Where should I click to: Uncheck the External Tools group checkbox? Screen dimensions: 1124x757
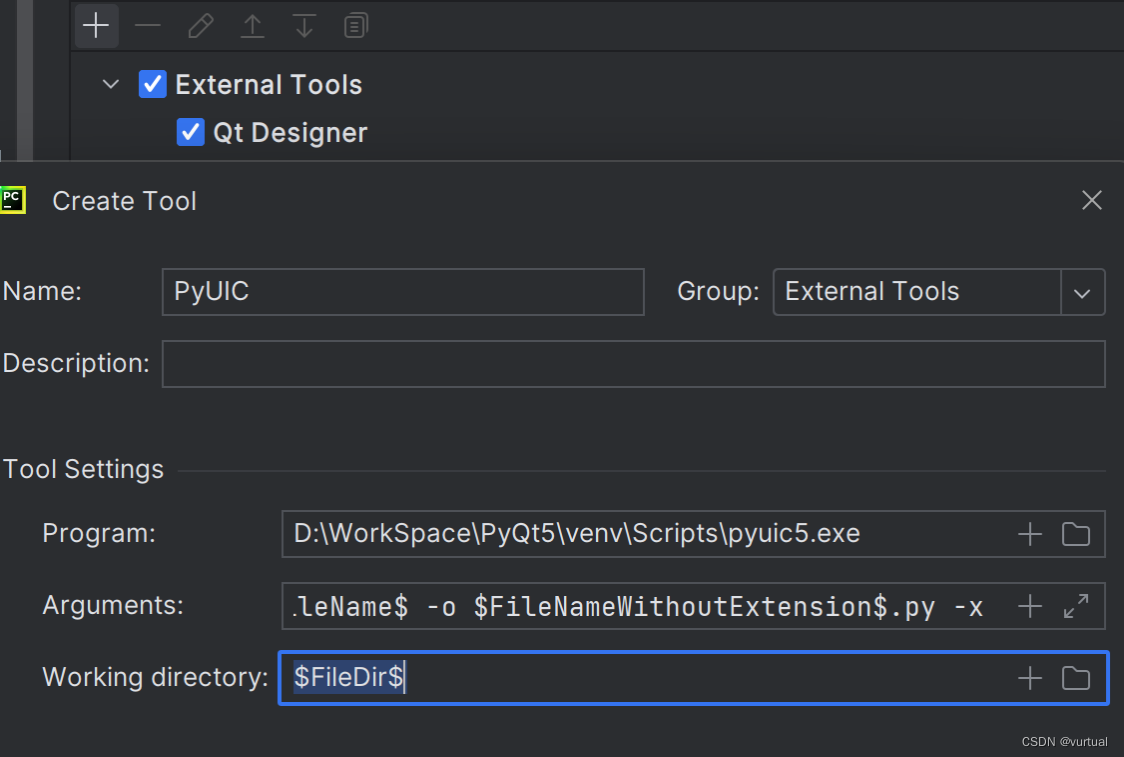point(153,84)
